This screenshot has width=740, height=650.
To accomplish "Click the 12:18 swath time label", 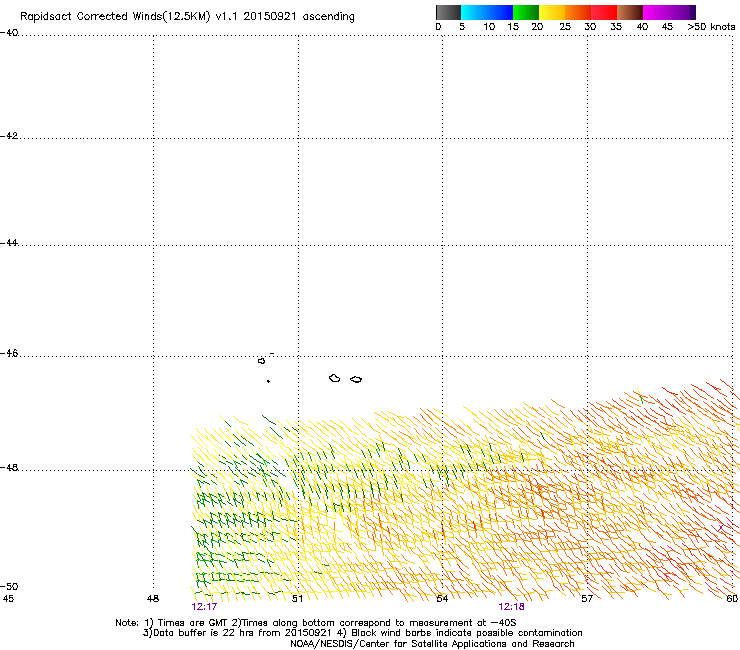I will [x=512, y=607].
